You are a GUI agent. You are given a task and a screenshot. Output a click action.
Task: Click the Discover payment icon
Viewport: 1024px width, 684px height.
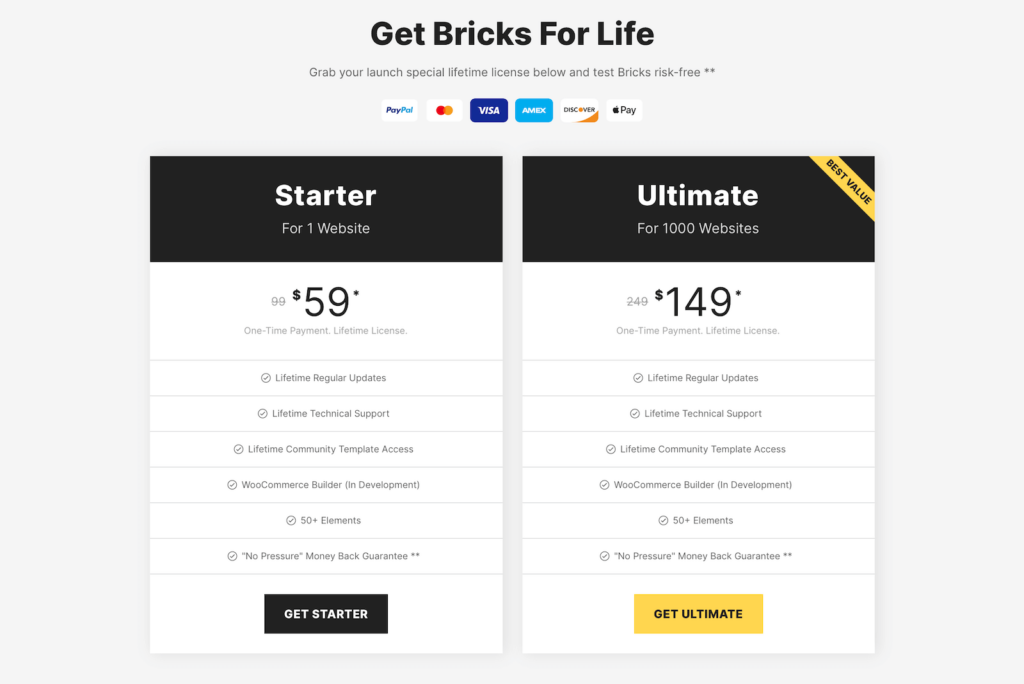579,110
